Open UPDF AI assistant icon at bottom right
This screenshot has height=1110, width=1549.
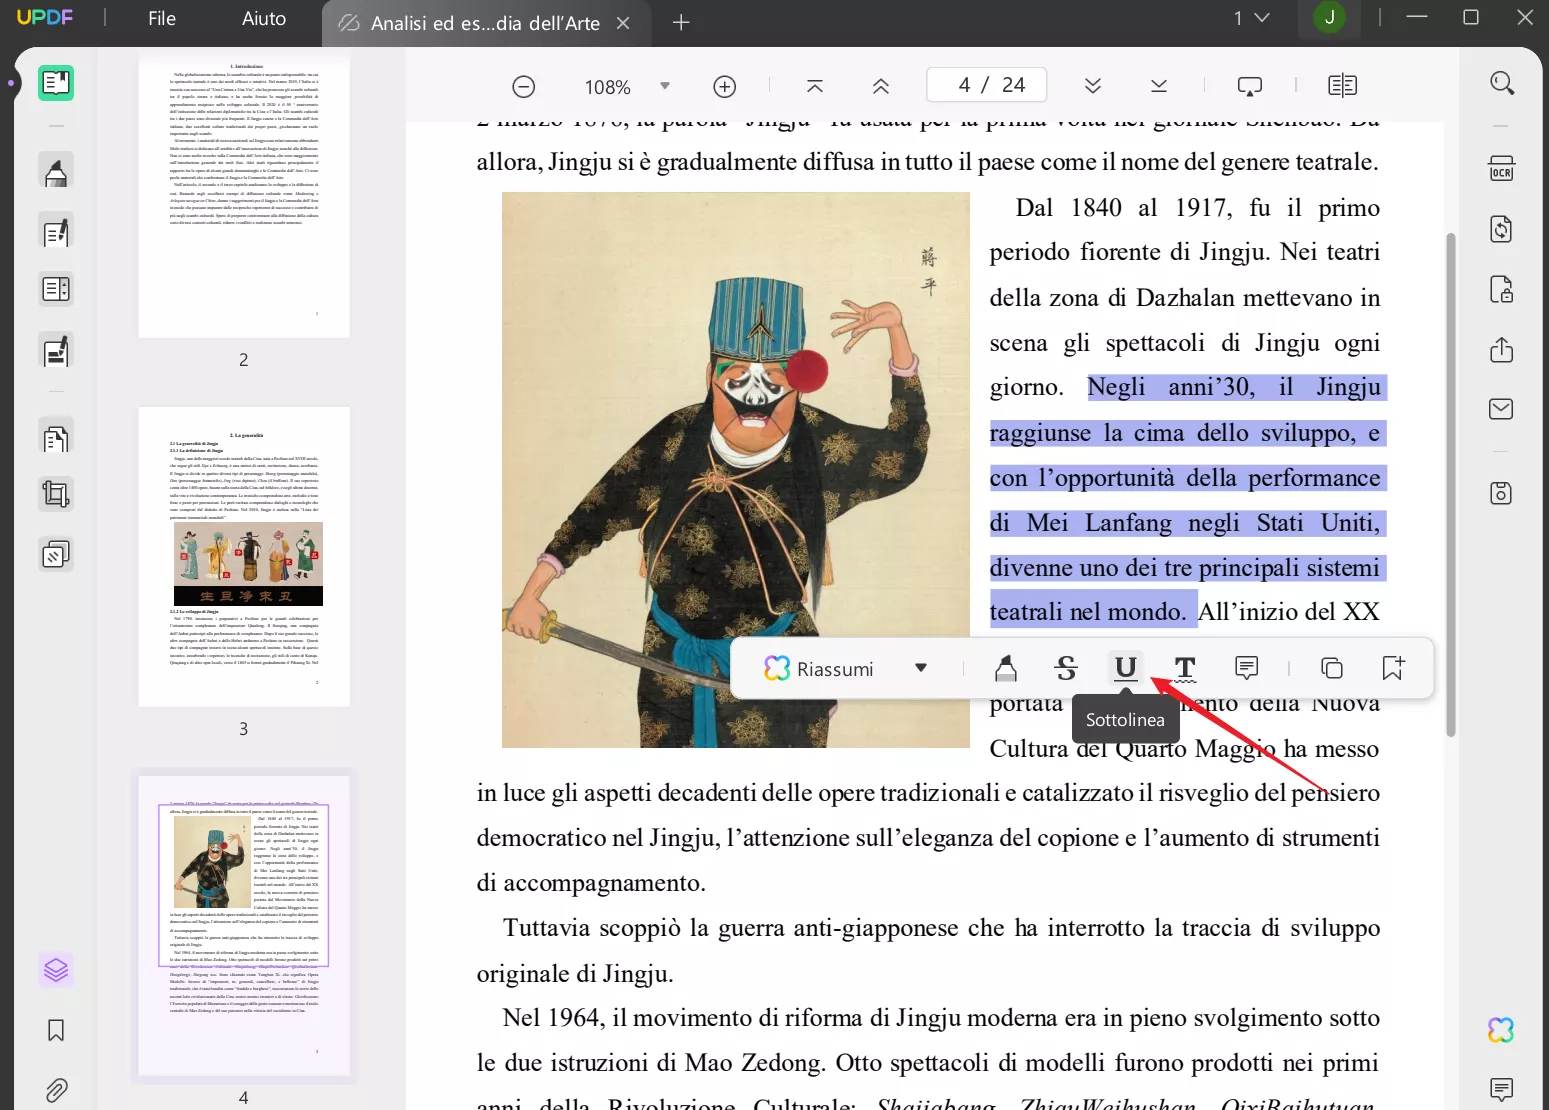click(x=1501, y=1030)
